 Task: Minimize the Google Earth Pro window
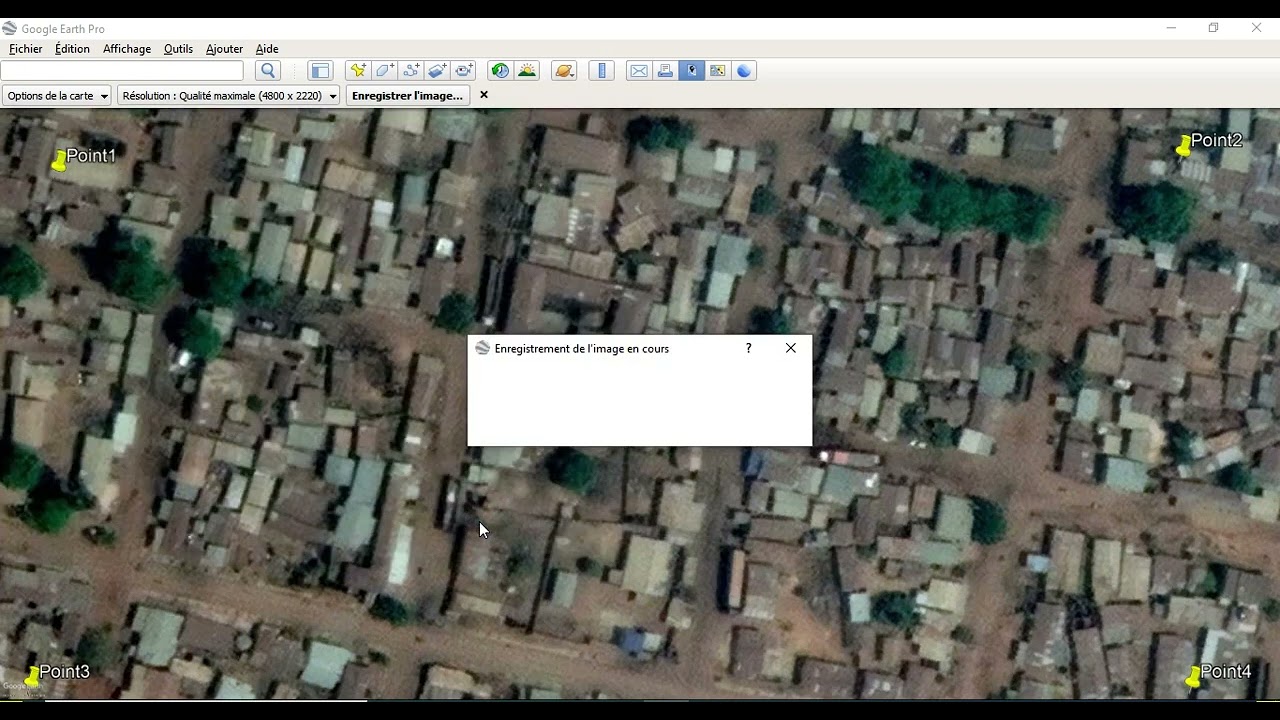tap(1171, 28)
